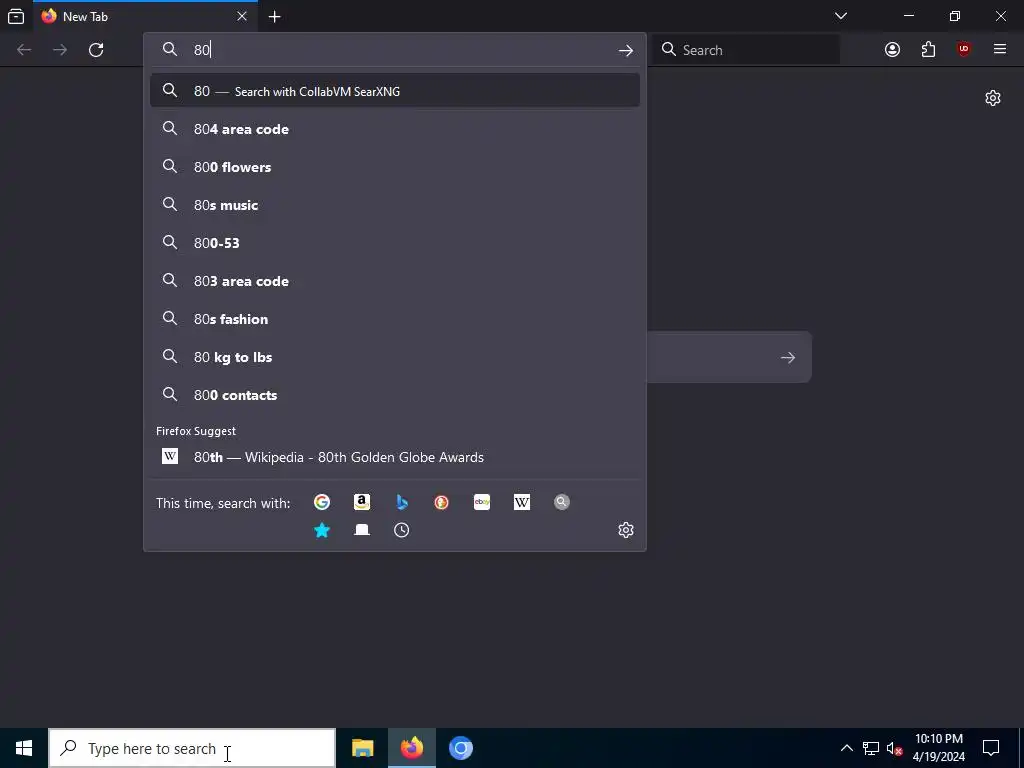Open search settings gear in the dropdown
1024x768 pixels.
tap(626, 530)
